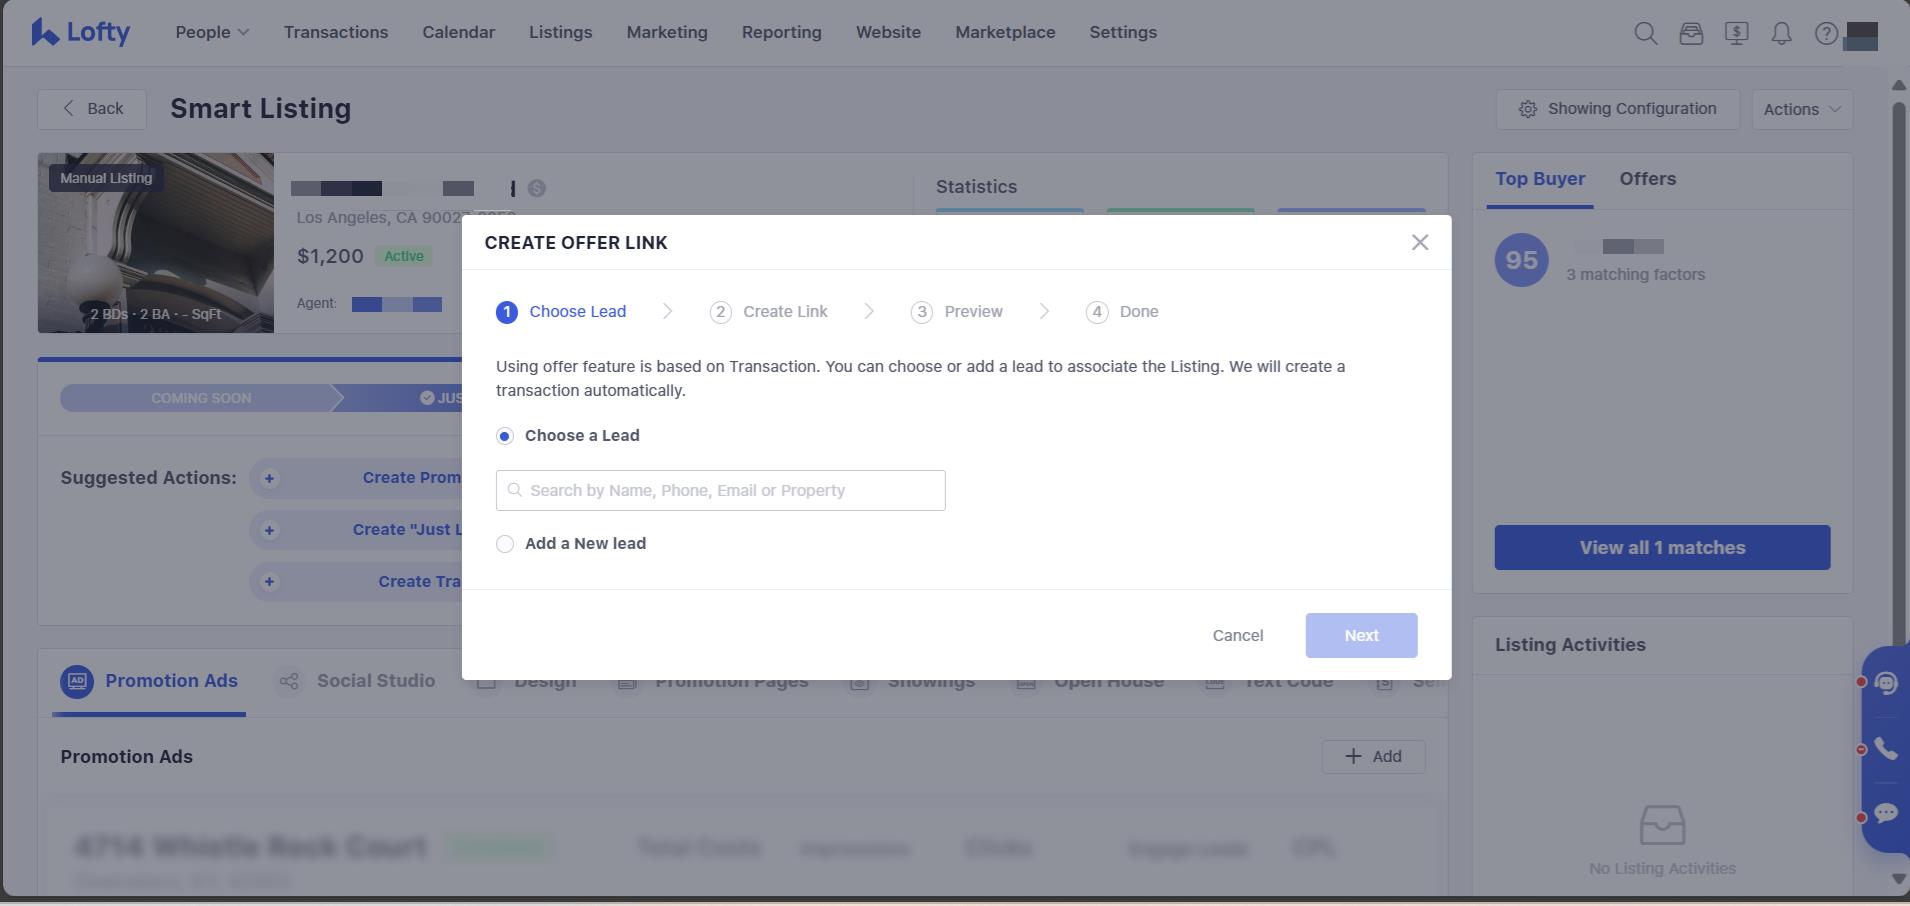Go back with the Back button

click(92, 109)
